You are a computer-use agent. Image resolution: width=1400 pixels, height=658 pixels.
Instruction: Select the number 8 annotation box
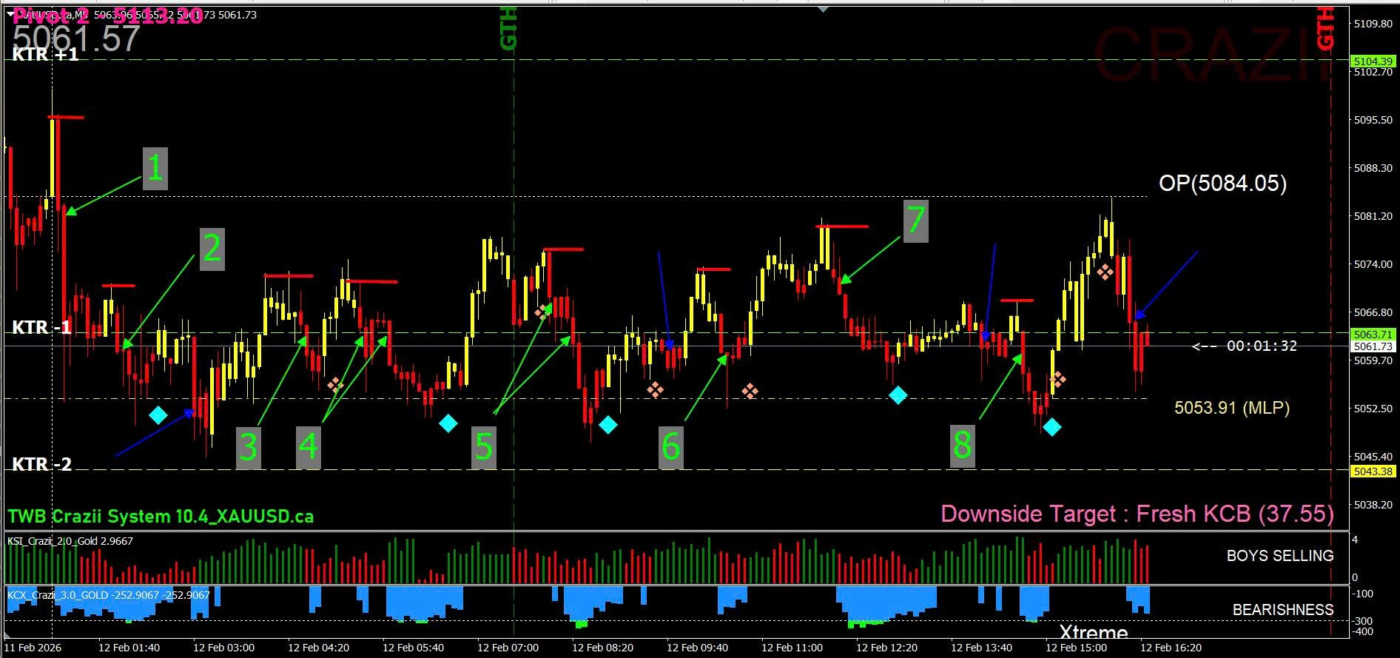[962, 444]
